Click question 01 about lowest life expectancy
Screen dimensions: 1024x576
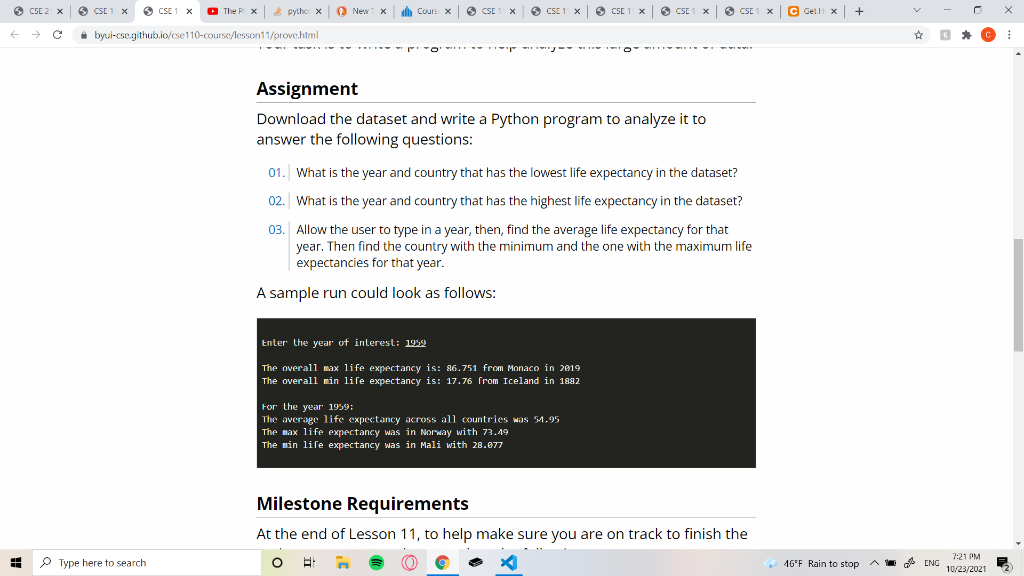pyautogui.click(x=517, y=172)
